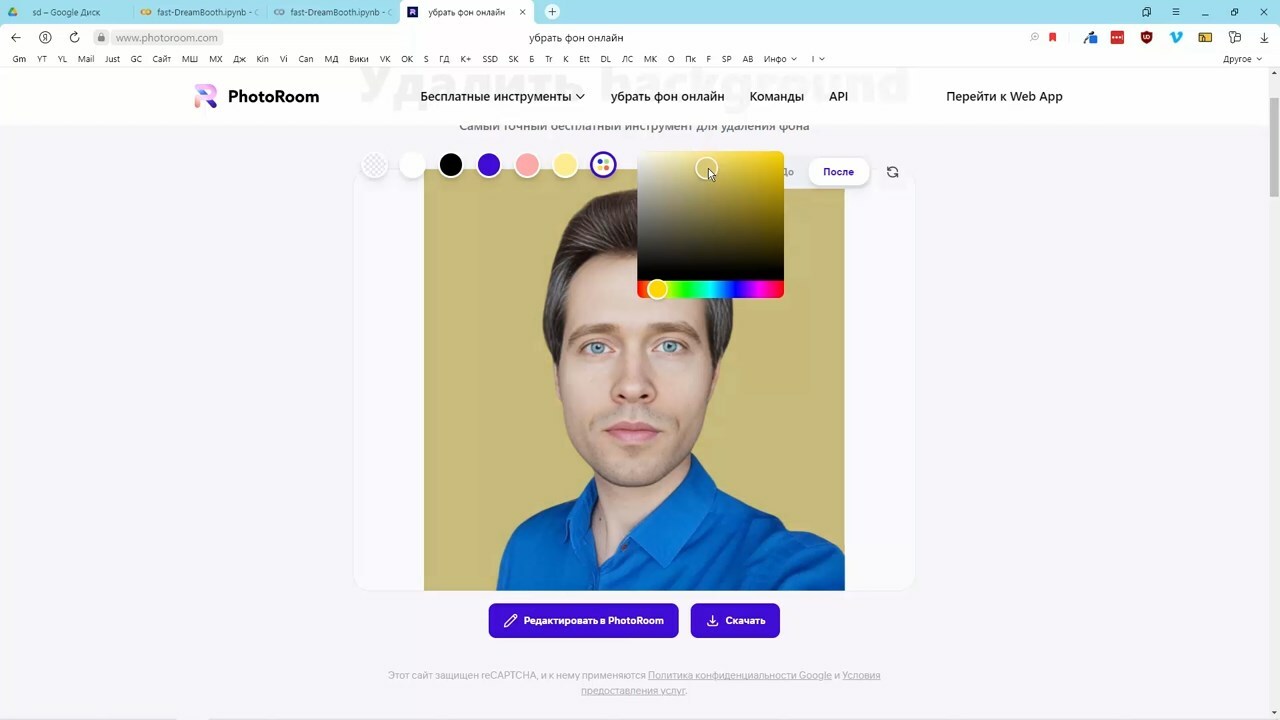Reset the image with refresh icon
Screen dimensions: 1280x720
pos(893,172)
